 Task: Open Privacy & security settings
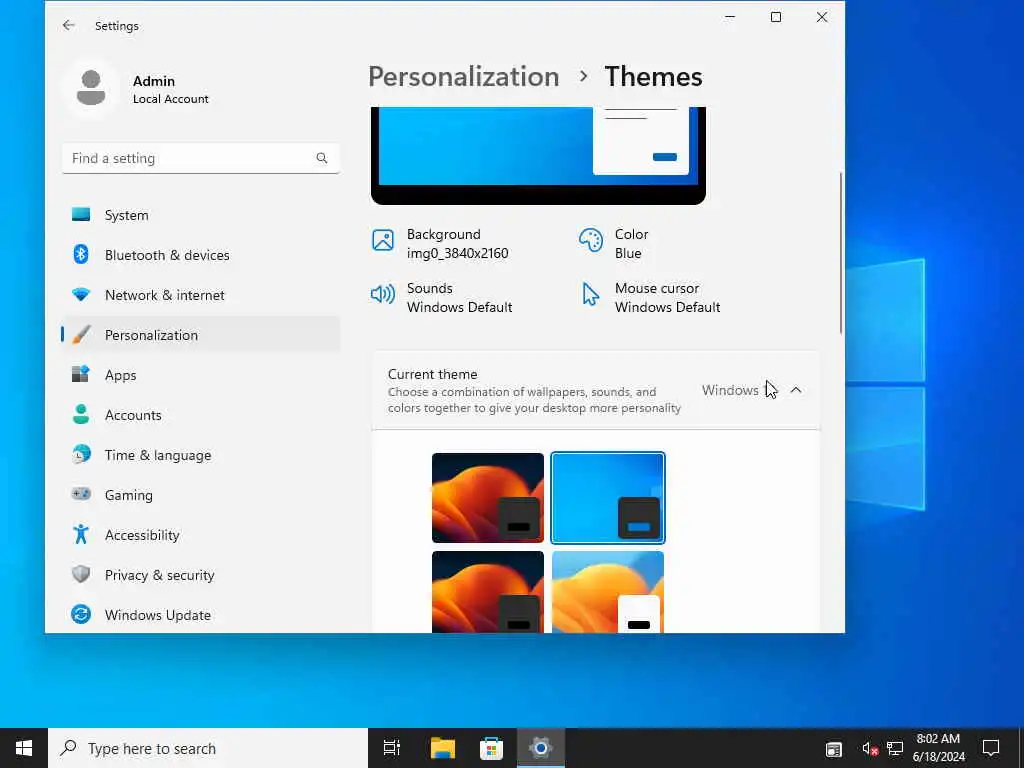[201, 575]
